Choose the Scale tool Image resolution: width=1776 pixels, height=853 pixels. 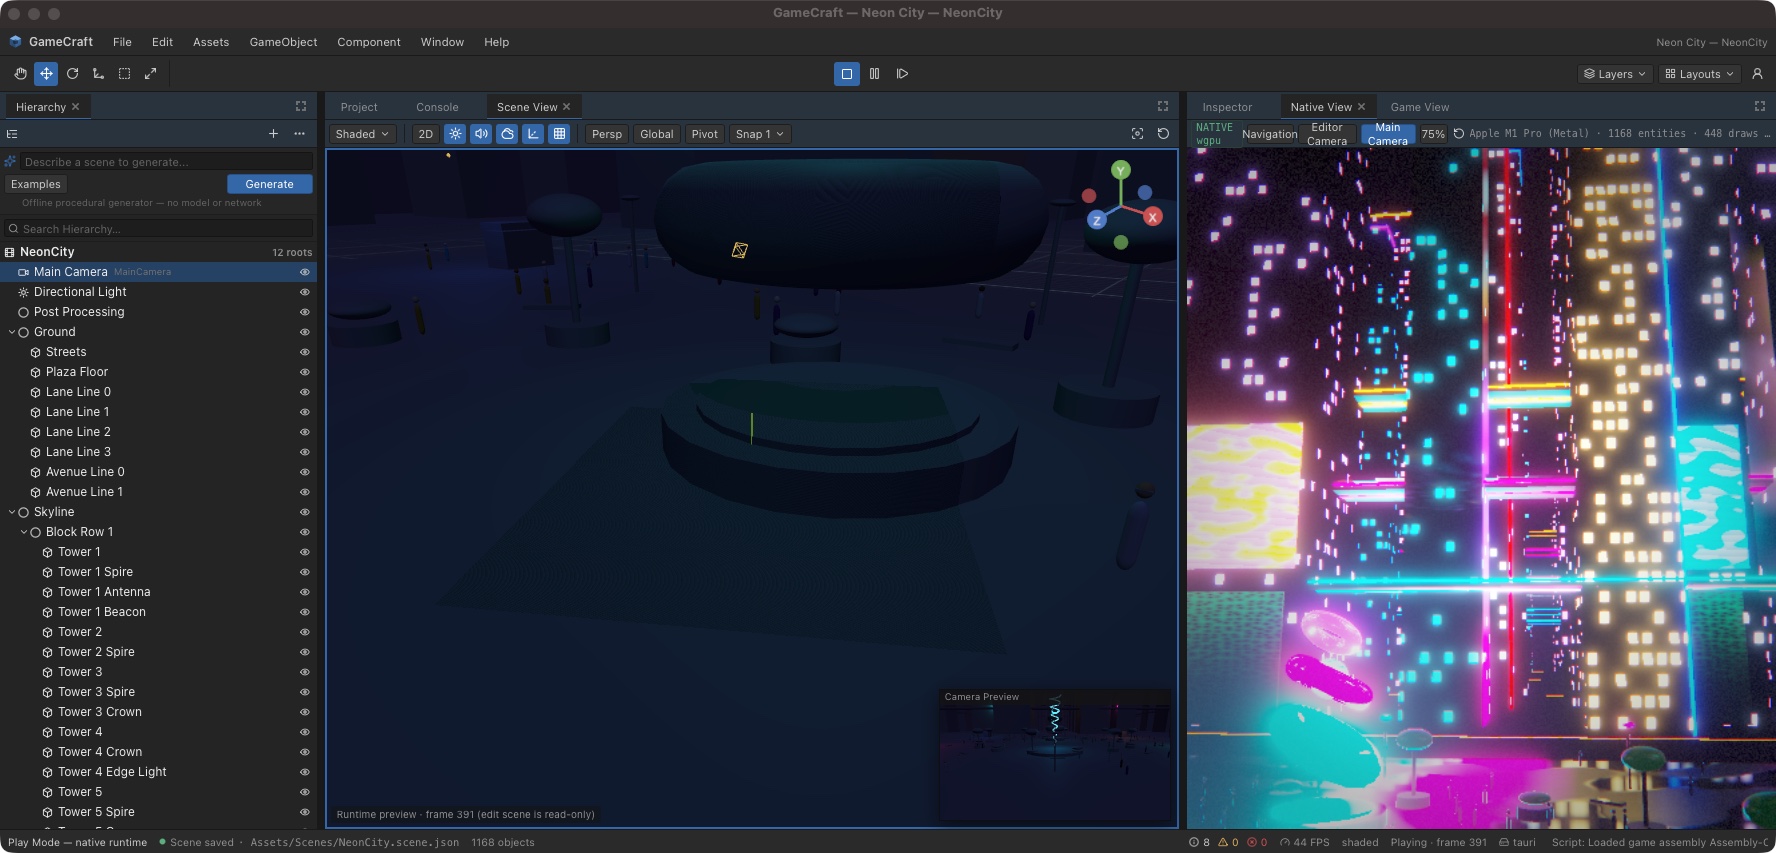[98, 74]
